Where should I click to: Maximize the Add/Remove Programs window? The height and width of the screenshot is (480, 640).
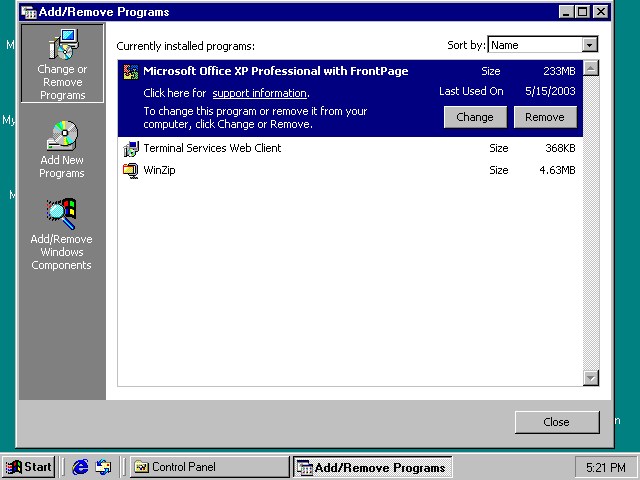coord(582,12)
